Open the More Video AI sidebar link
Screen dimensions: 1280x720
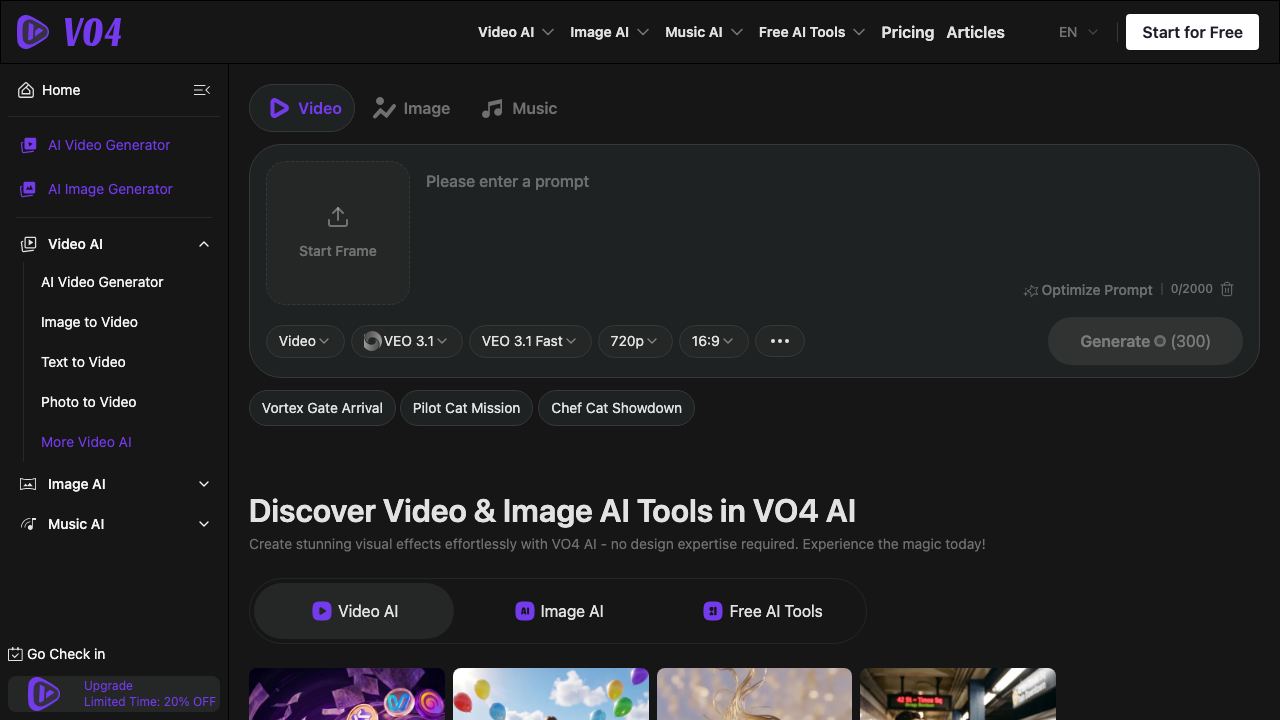click(86, 442)
